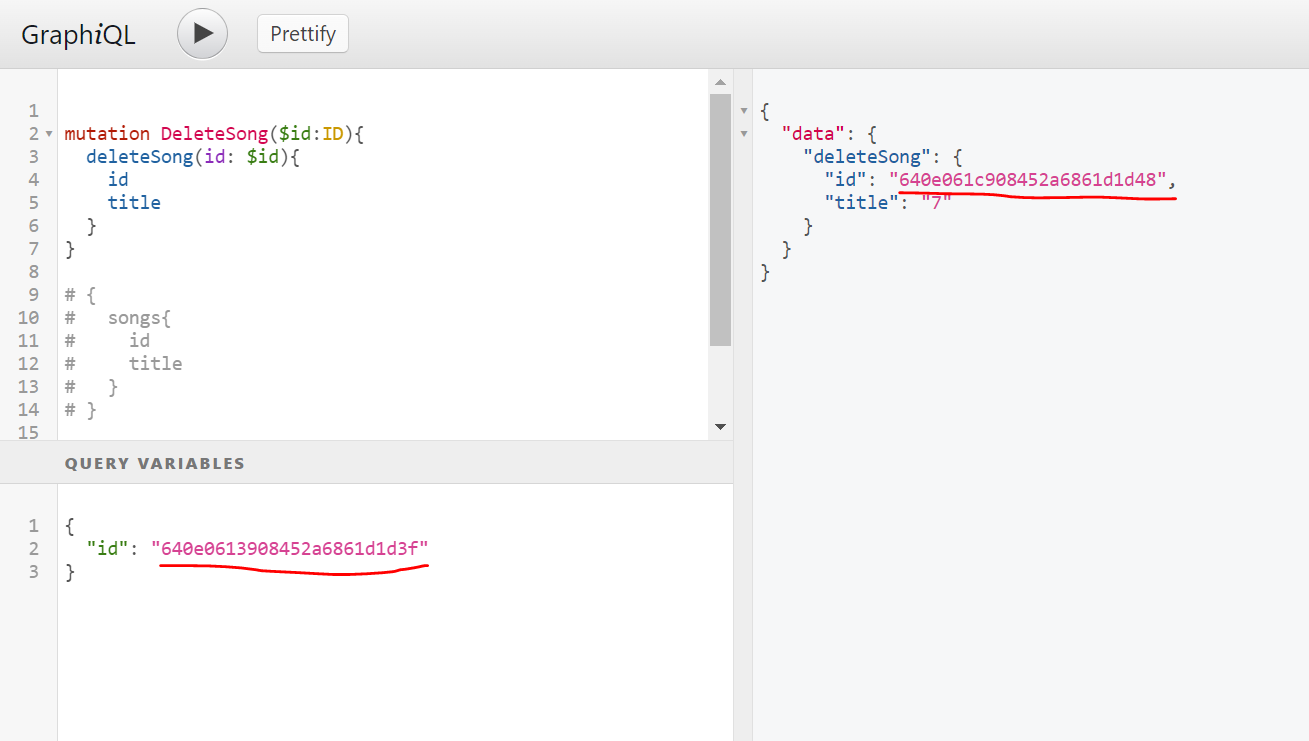Image resolution: width=1309 pixels, height=741 pixels.
Task: Click the "id" key in query variables
Action: pyautogui.click(x=107, y=548)
